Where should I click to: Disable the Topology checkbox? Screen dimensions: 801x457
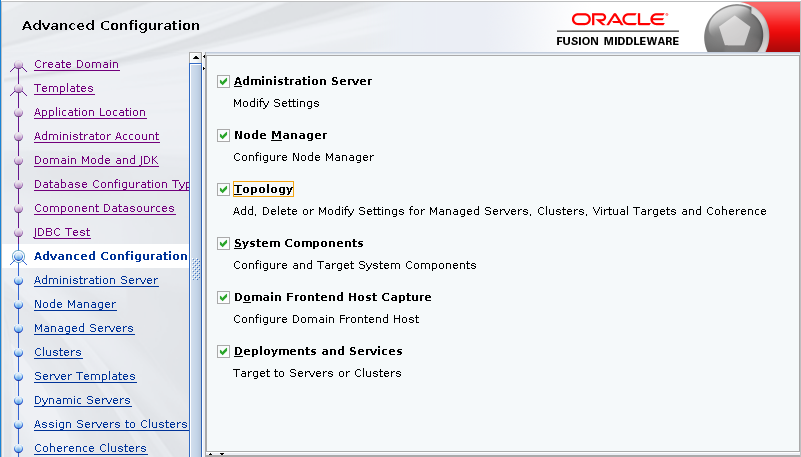(224, 189)
